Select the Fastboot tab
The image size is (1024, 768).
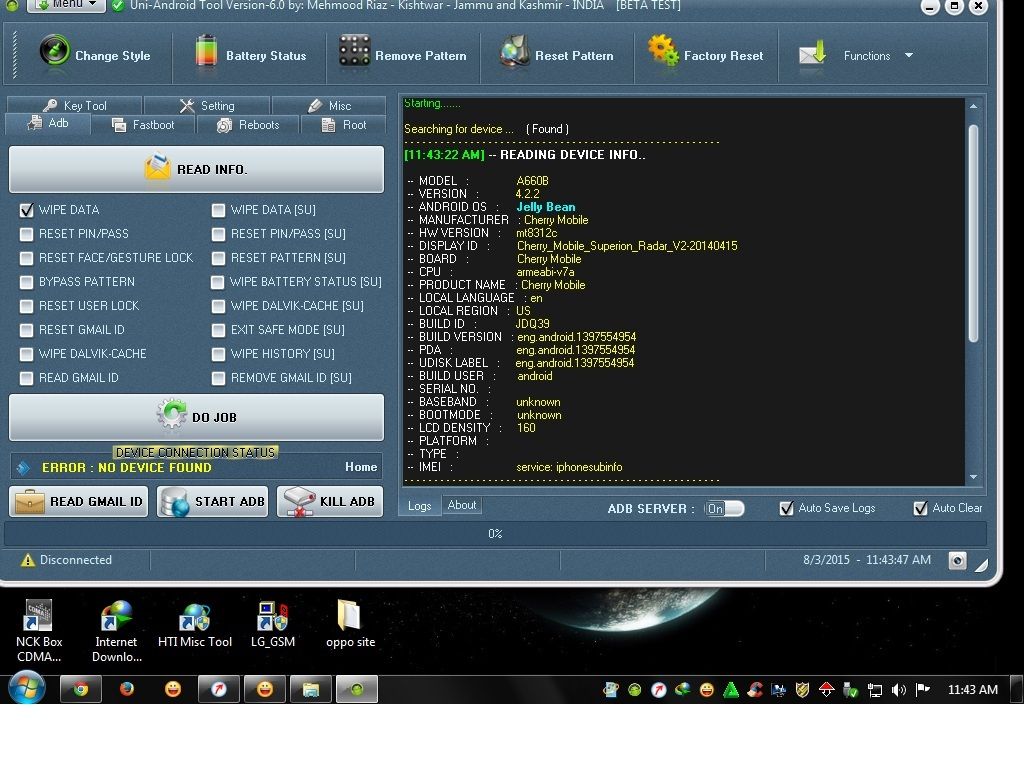pyautogui.click(x=143, y=125)
